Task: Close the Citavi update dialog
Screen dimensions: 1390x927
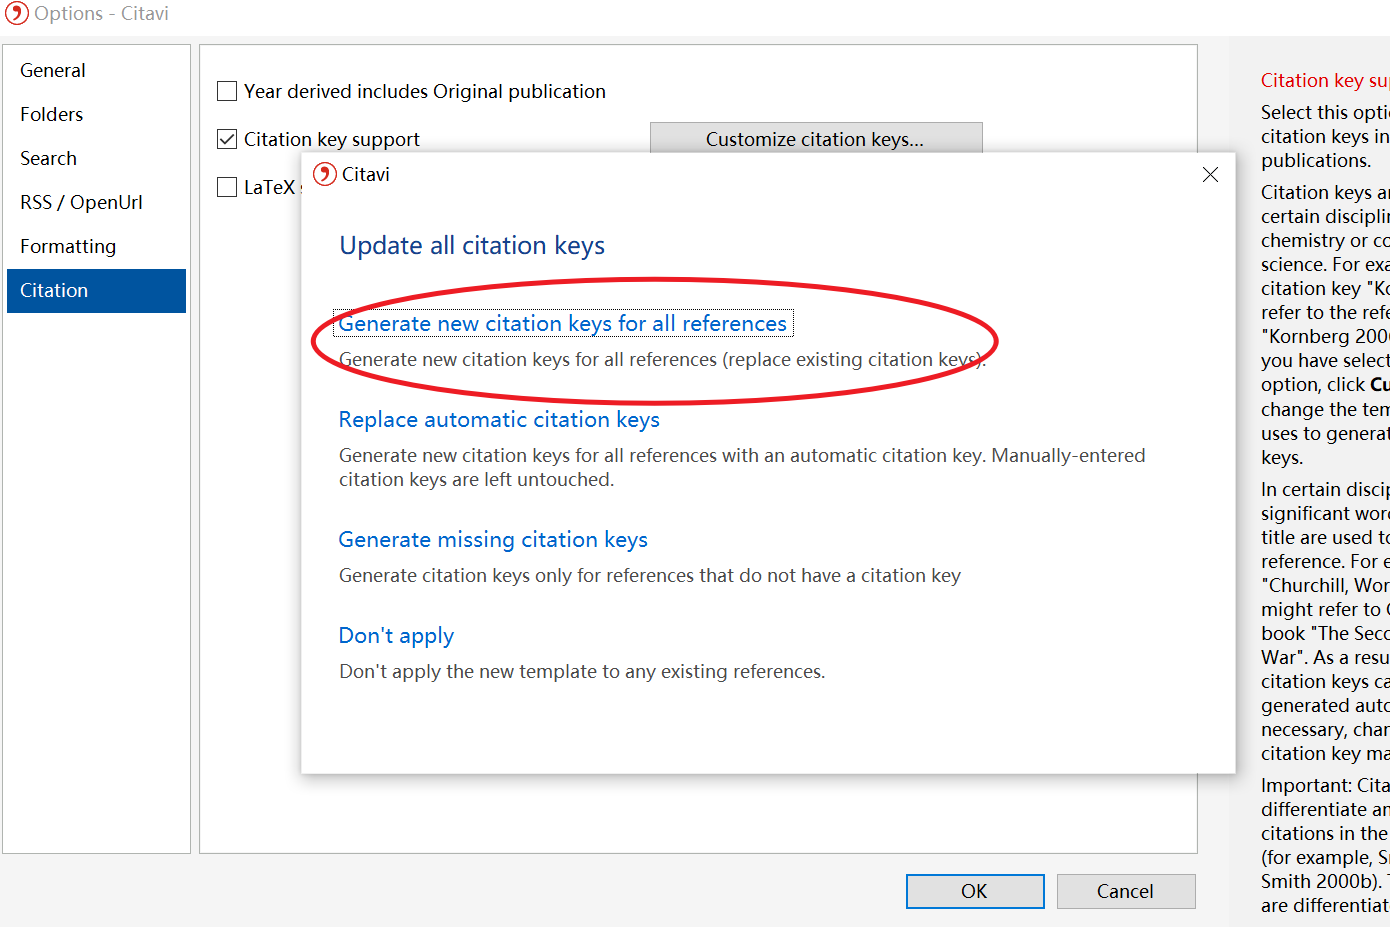Action: (x=1210, y=174)
